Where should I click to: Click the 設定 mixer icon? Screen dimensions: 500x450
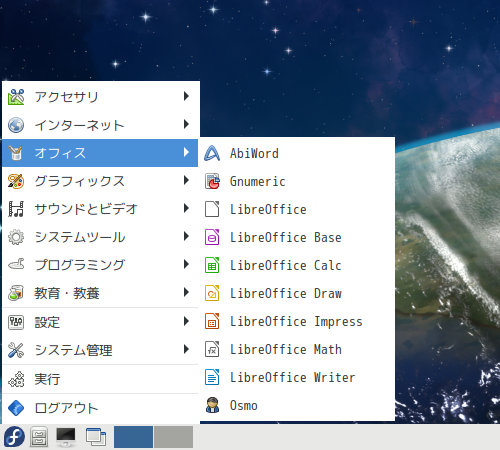(x=16, y=322)
